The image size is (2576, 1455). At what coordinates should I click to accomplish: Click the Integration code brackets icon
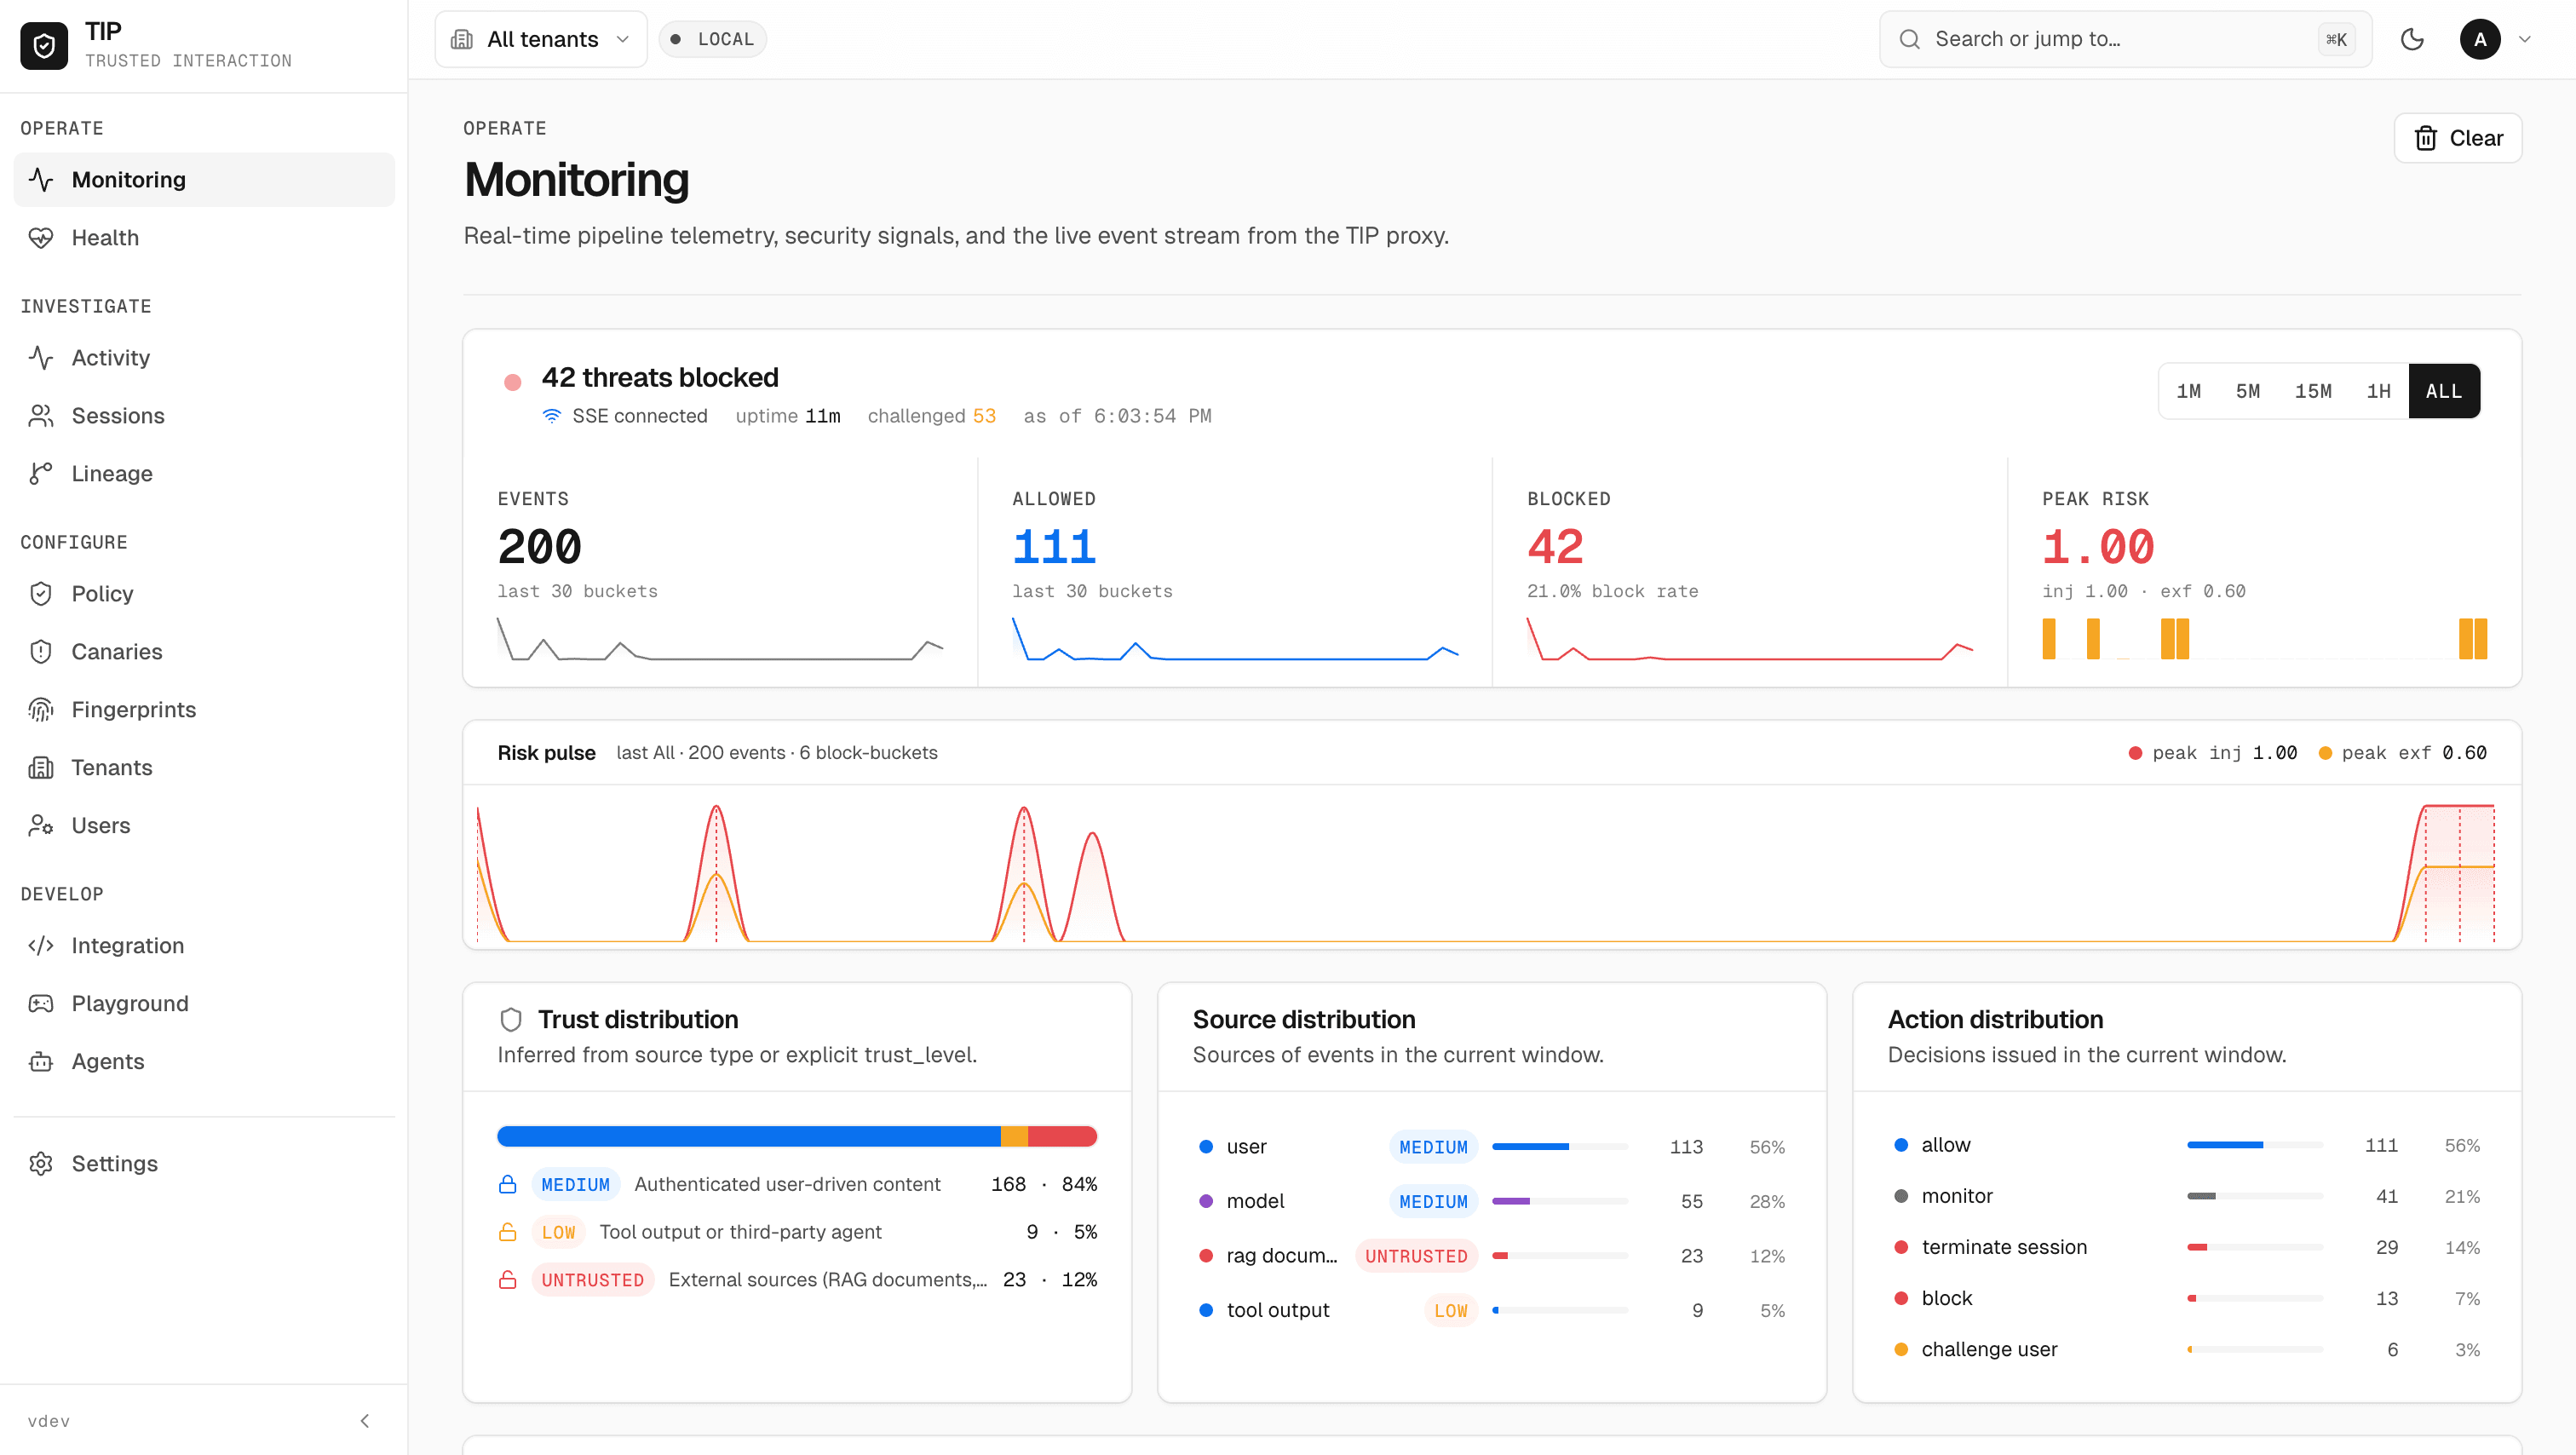click(41, 946)
